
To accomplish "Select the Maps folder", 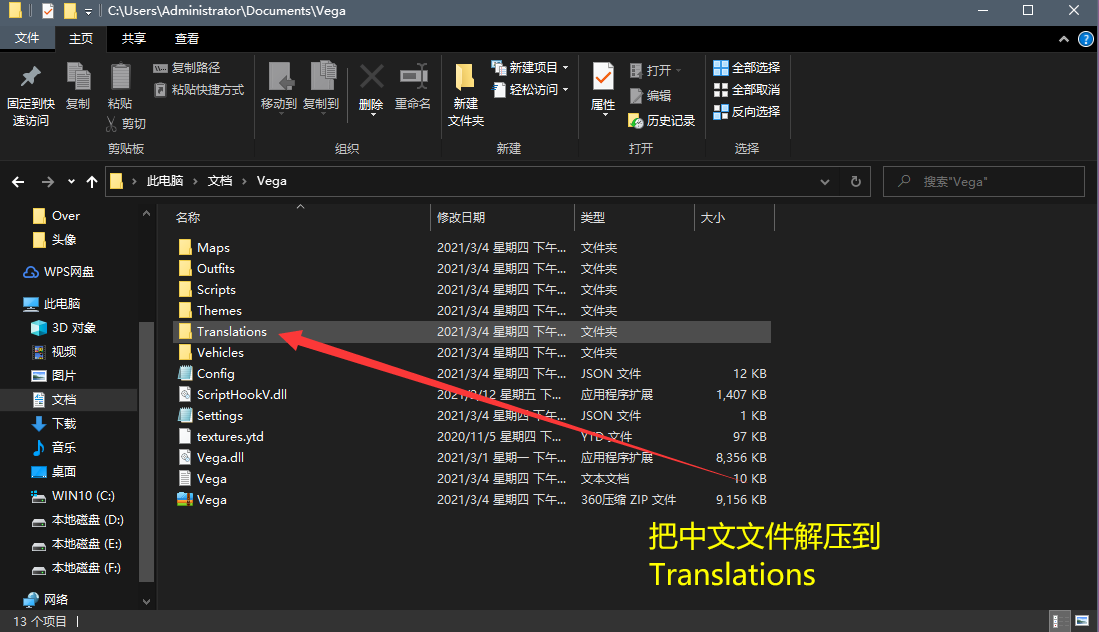I will pyautogui.click(x=472, y=247).
